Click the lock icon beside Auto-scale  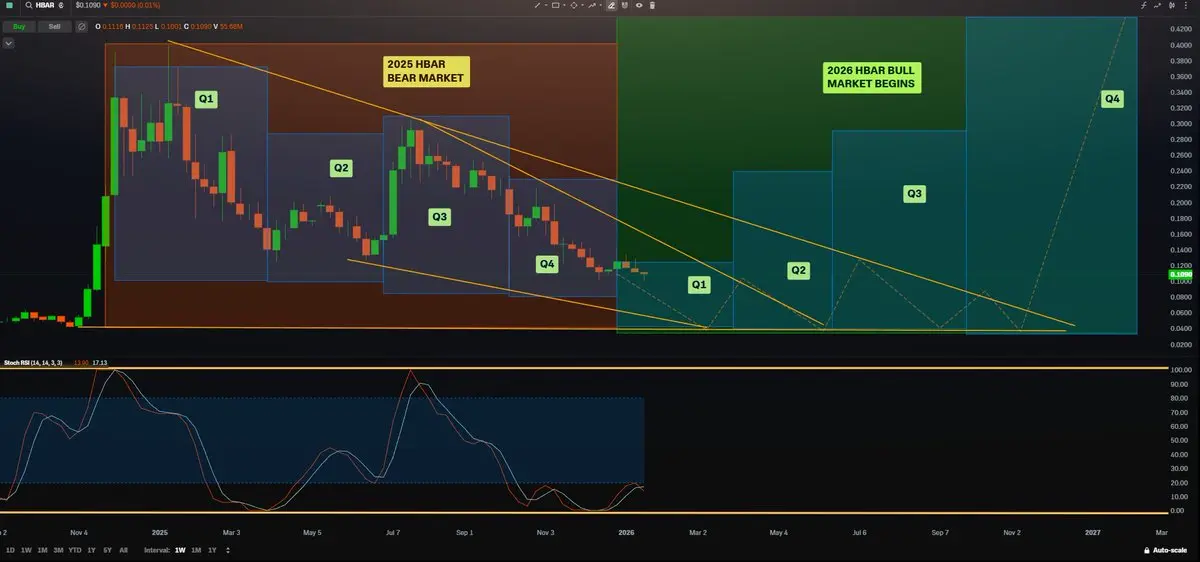click(x=1147, y=550)
